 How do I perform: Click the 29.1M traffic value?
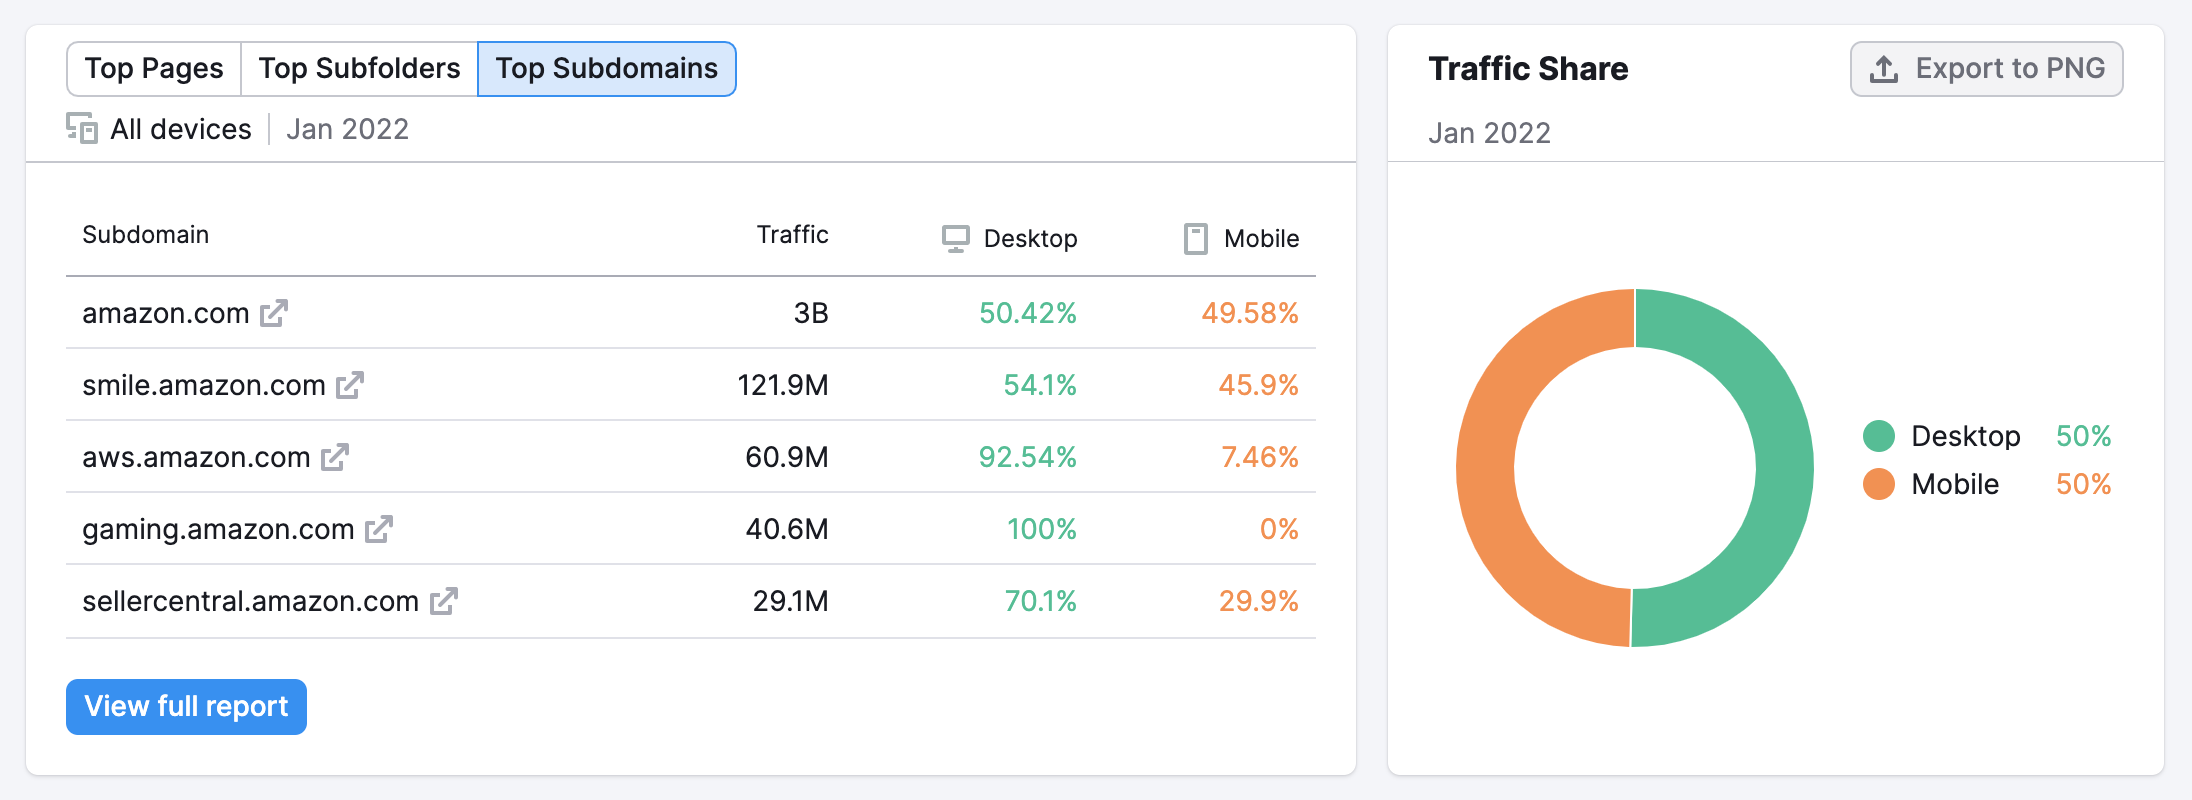[x=790, y=601]
